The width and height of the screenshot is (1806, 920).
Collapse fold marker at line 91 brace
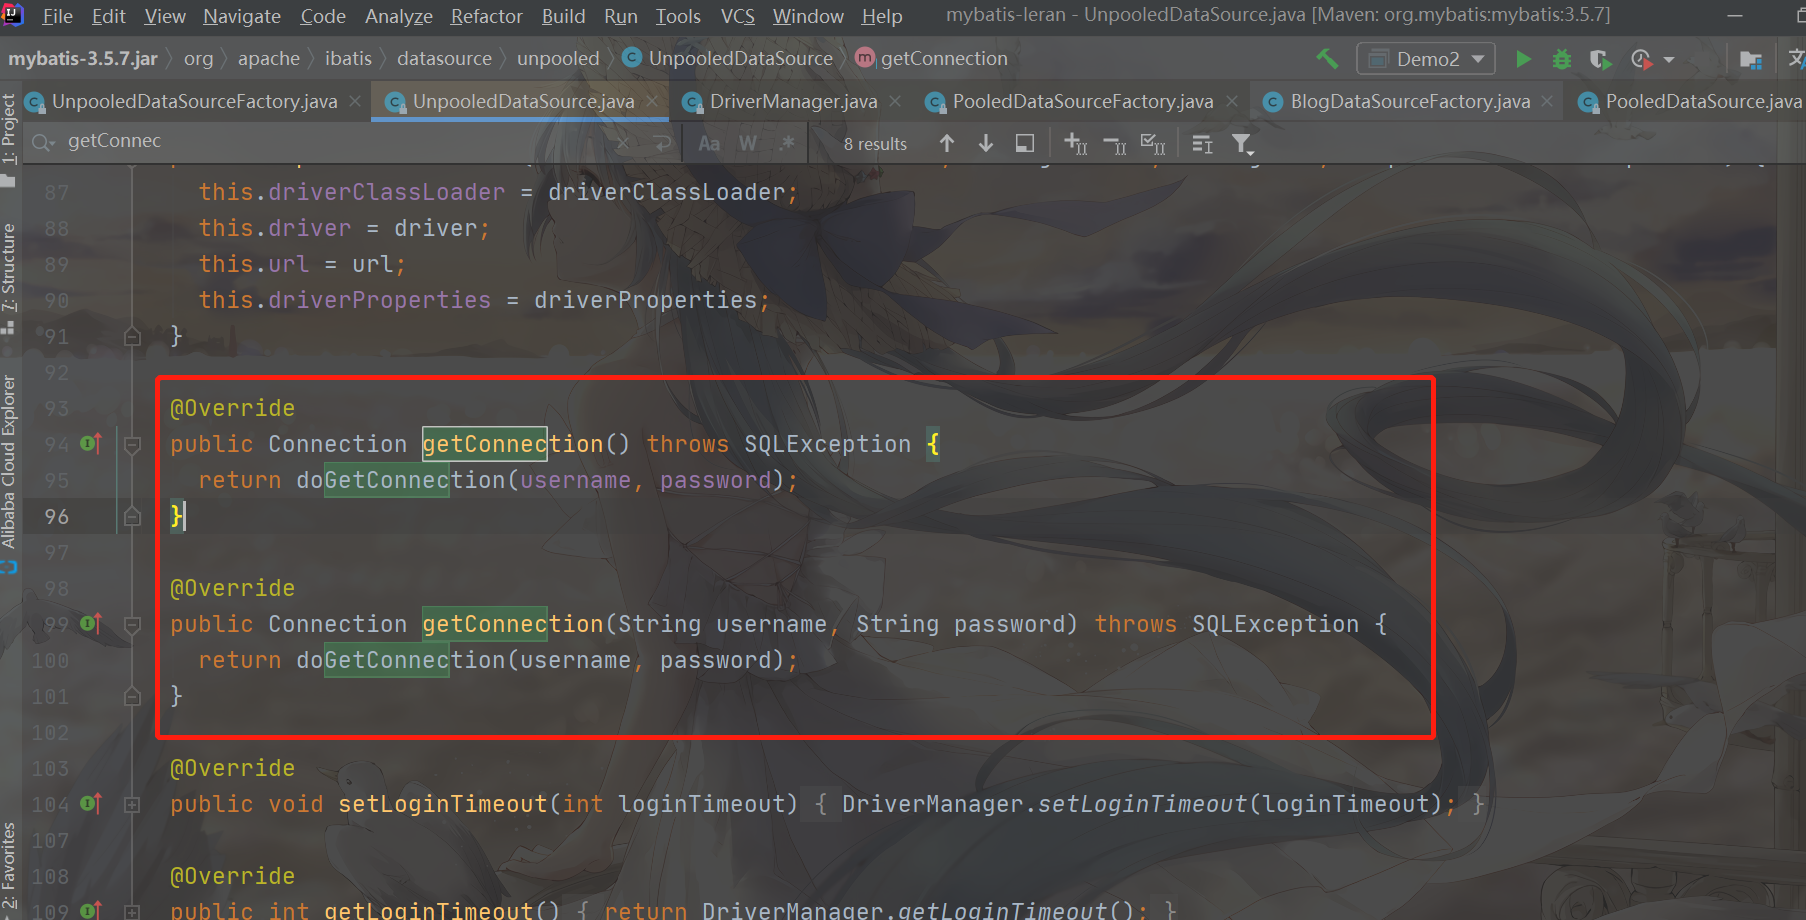coord(132,336)
